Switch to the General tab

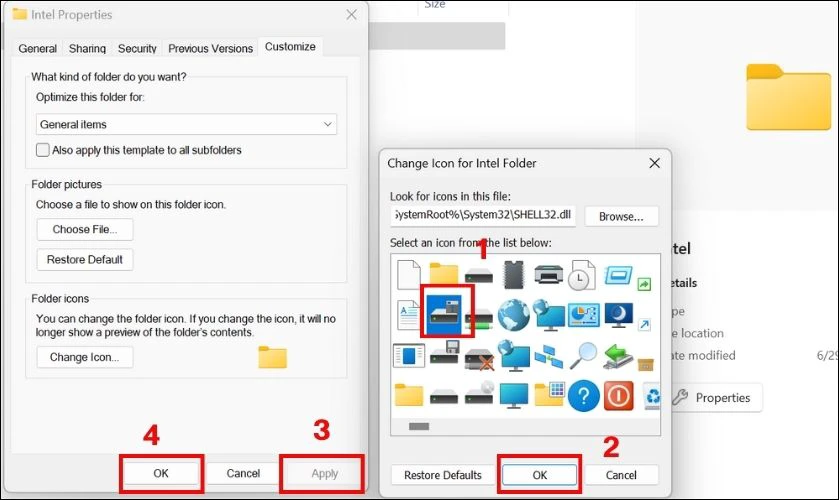[x=38, y=48]
